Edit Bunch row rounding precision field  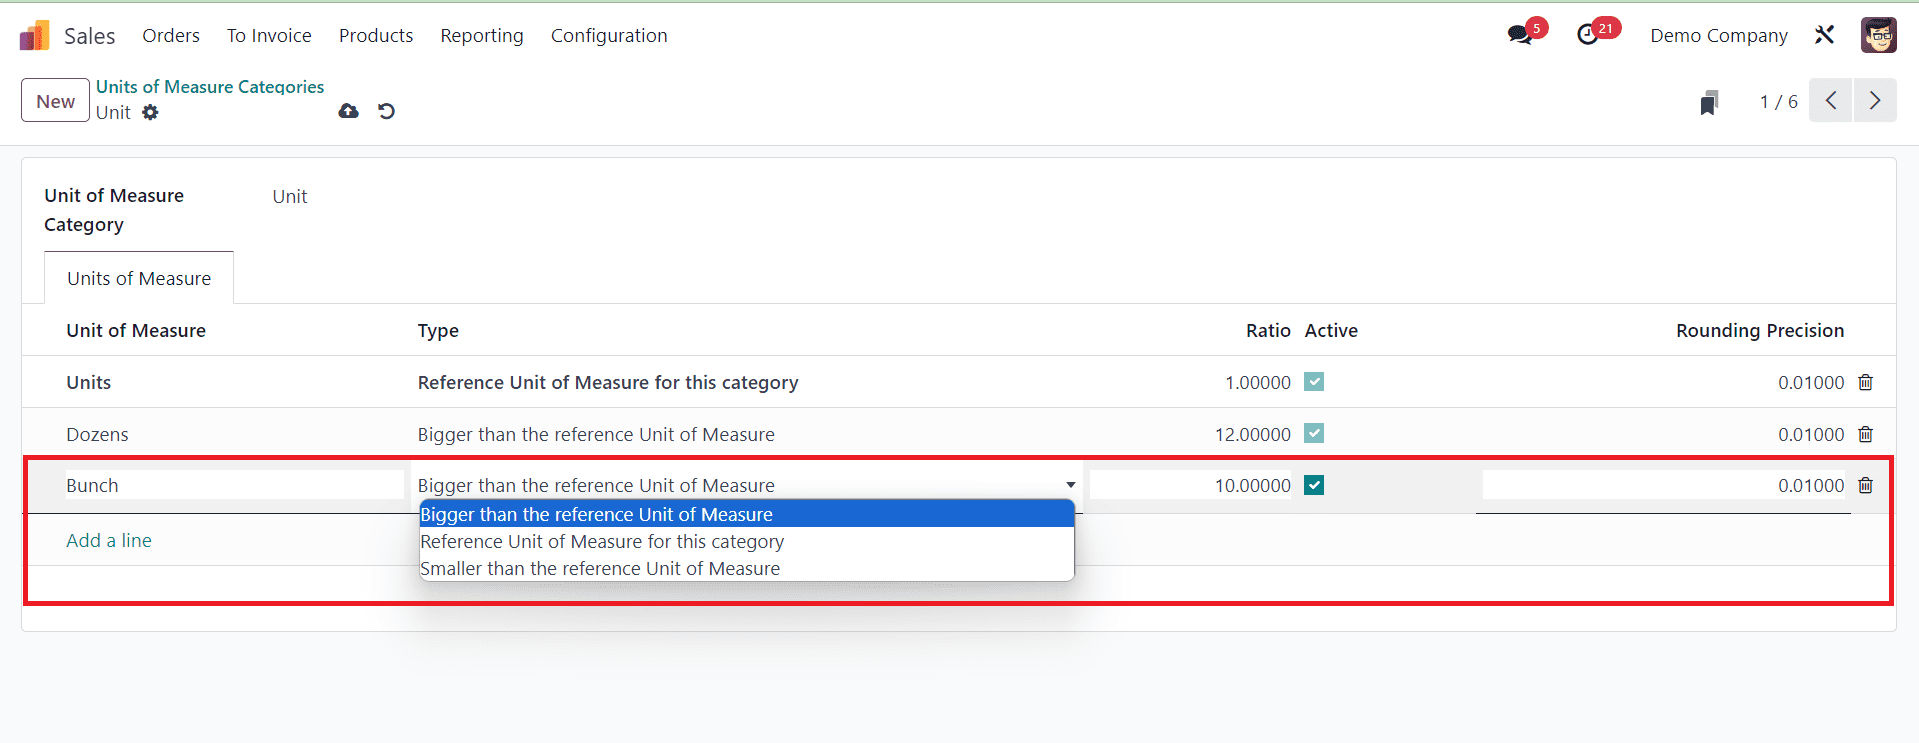(x=1664, y=485)
